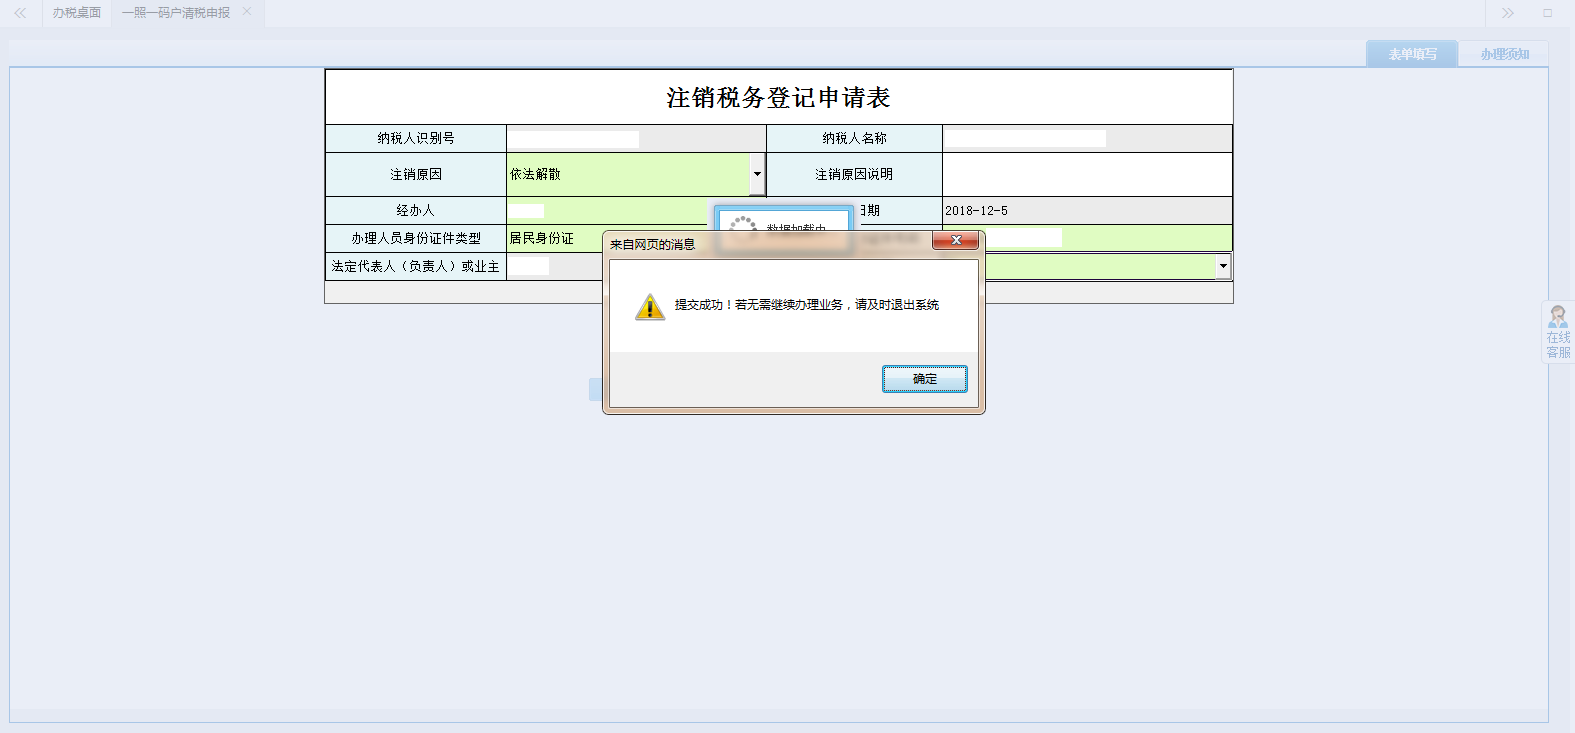This screenshot has height=733, width=1575.
Task: Click the 注销原因说明 text field
Action: point(1087,174)
